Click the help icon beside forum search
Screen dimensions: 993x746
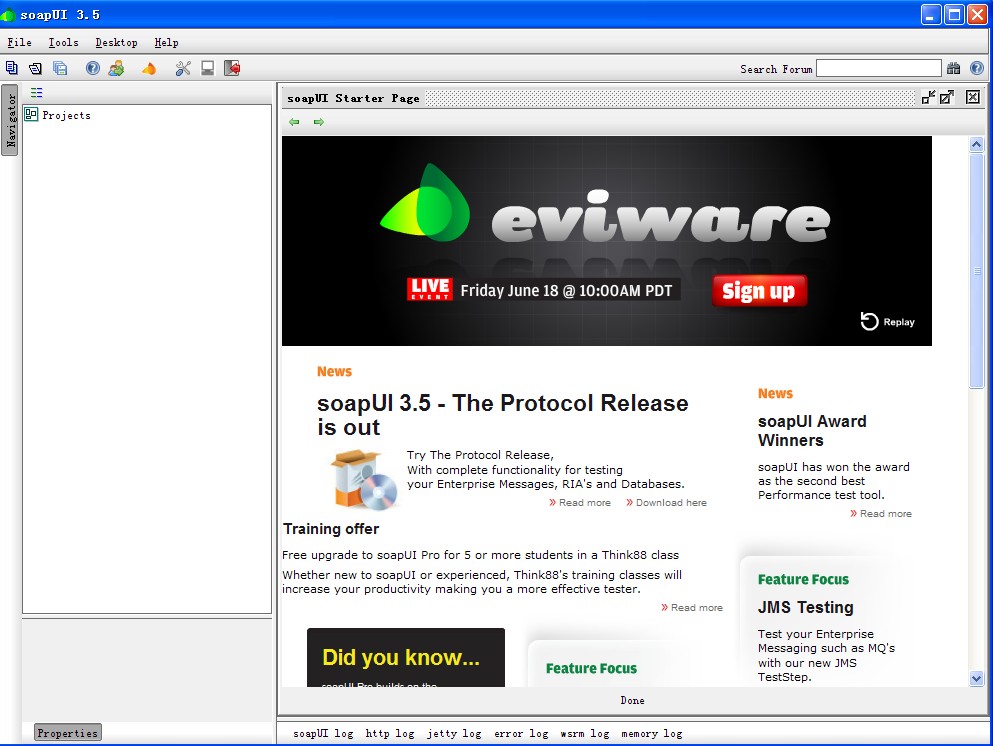point(977,68)
